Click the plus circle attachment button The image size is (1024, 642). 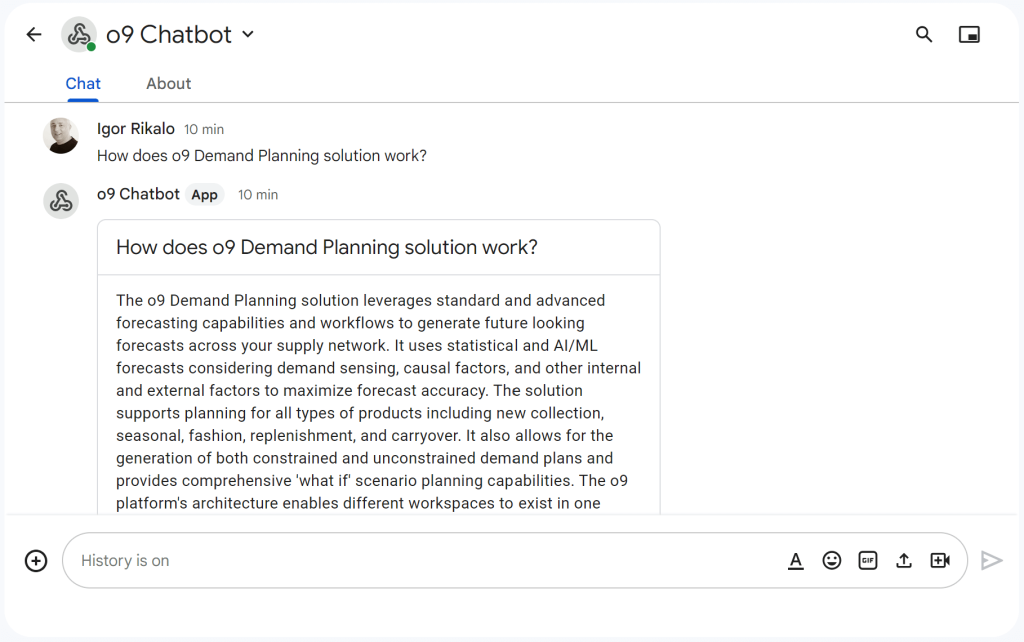[36, 560]
